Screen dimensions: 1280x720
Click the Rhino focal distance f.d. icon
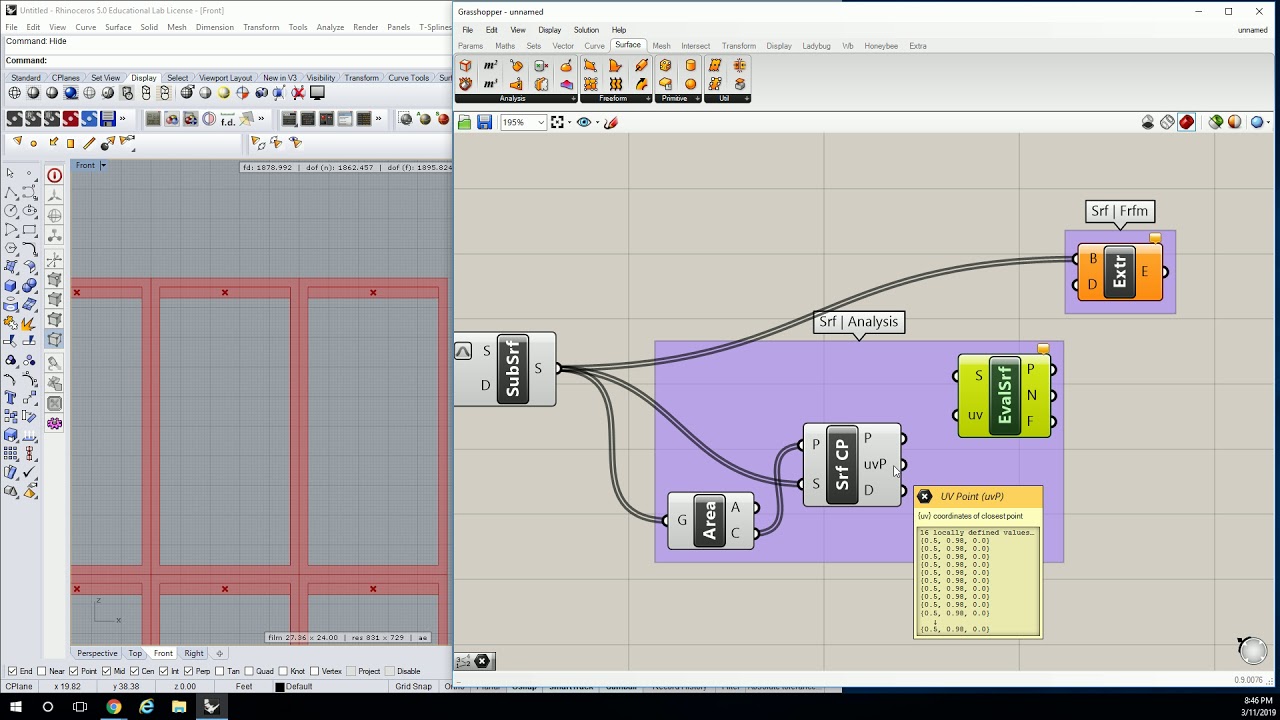228,119
